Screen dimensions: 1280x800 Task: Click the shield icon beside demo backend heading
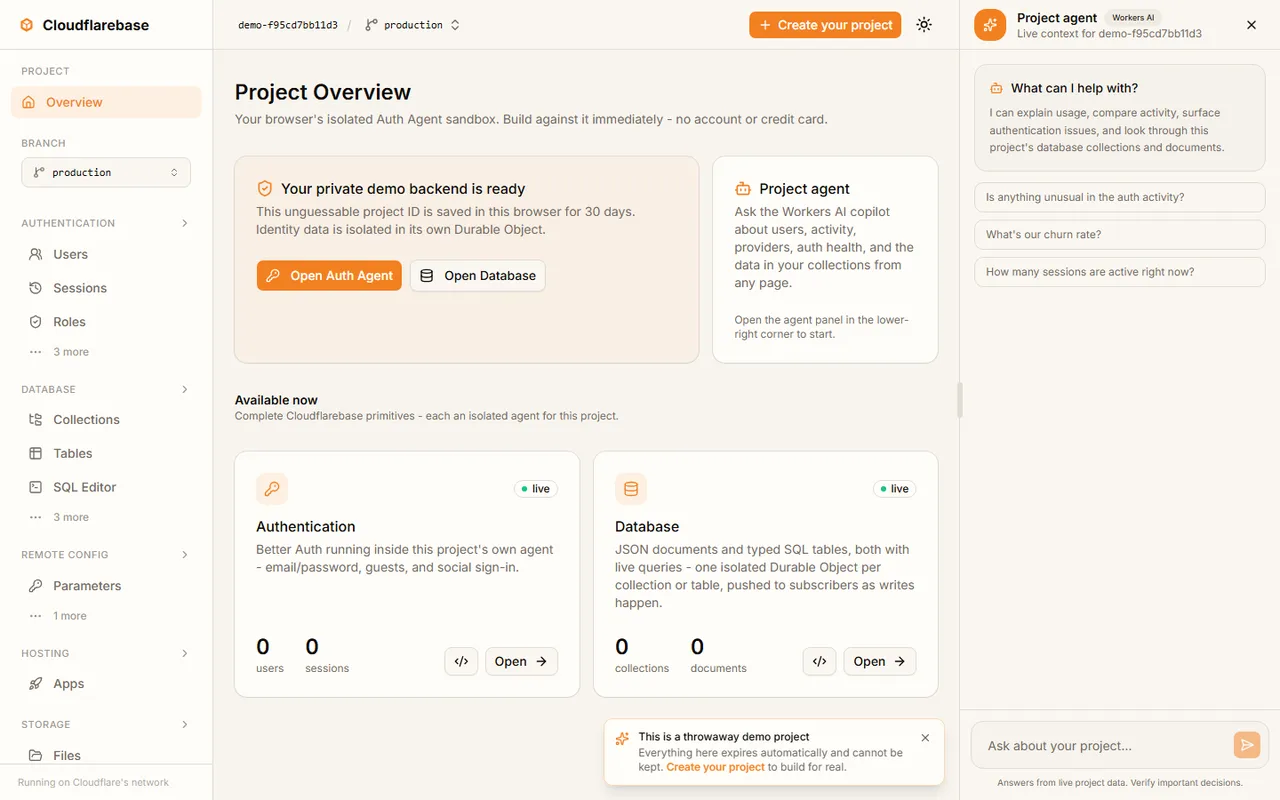(265, 188)
